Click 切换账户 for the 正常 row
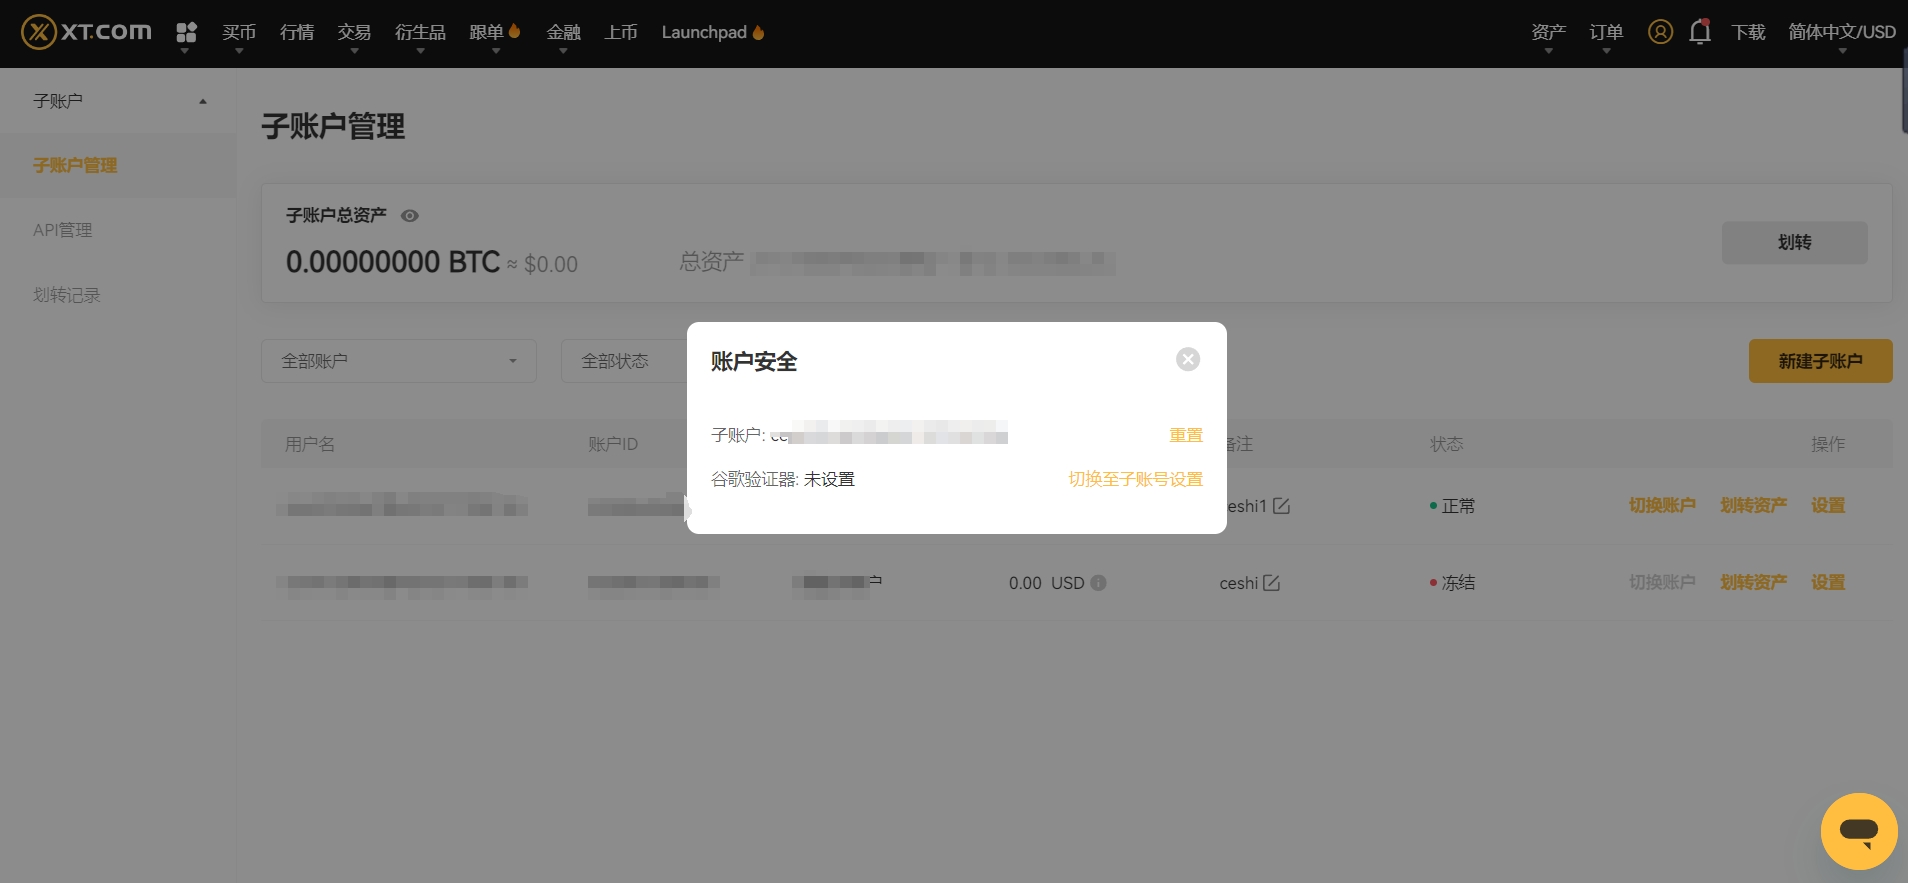Screen dimensions: 1908x883 pyautogui.click(x=1662, y=505)
